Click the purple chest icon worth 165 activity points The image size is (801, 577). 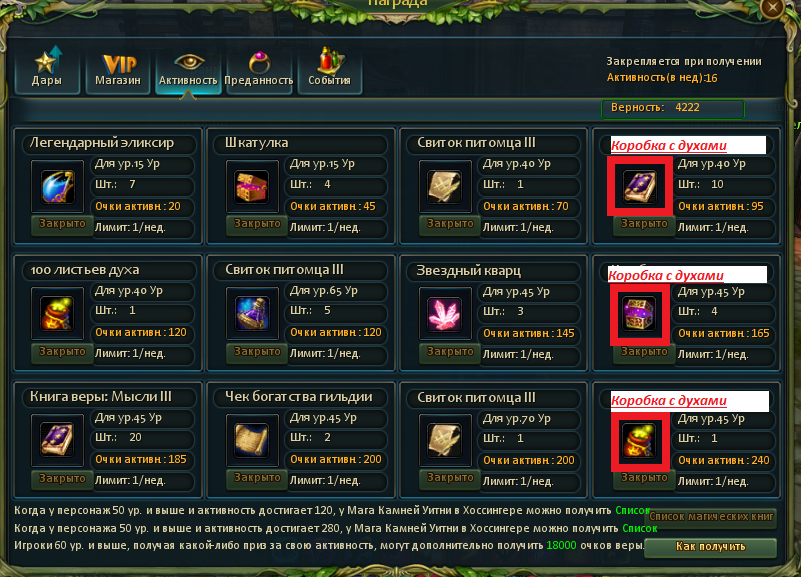pyautogui.click(x=640, y=314)
